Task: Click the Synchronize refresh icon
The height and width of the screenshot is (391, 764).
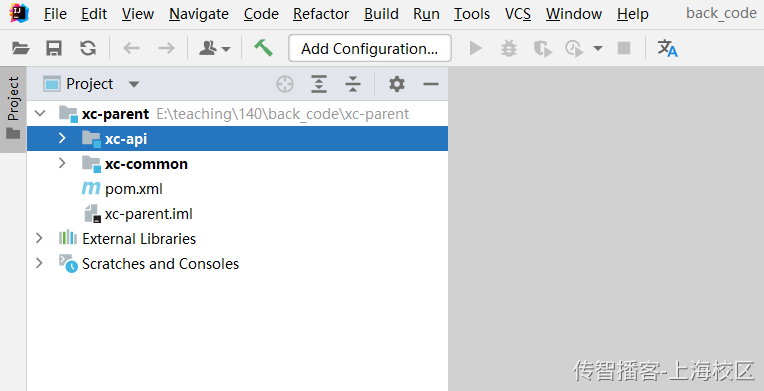Action: click(88, 48)
